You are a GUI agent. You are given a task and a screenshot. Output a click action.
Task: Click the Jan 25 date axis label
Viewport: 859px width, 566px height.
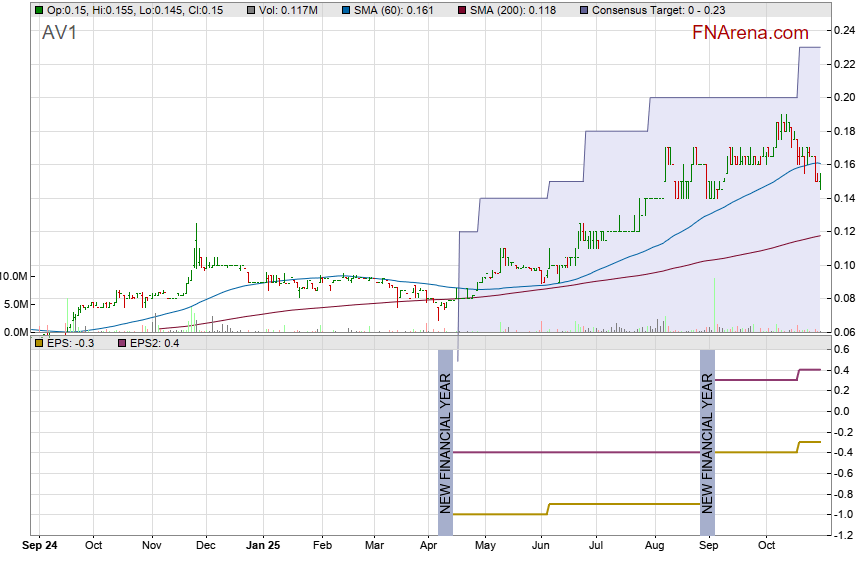[x=263, y=547]
